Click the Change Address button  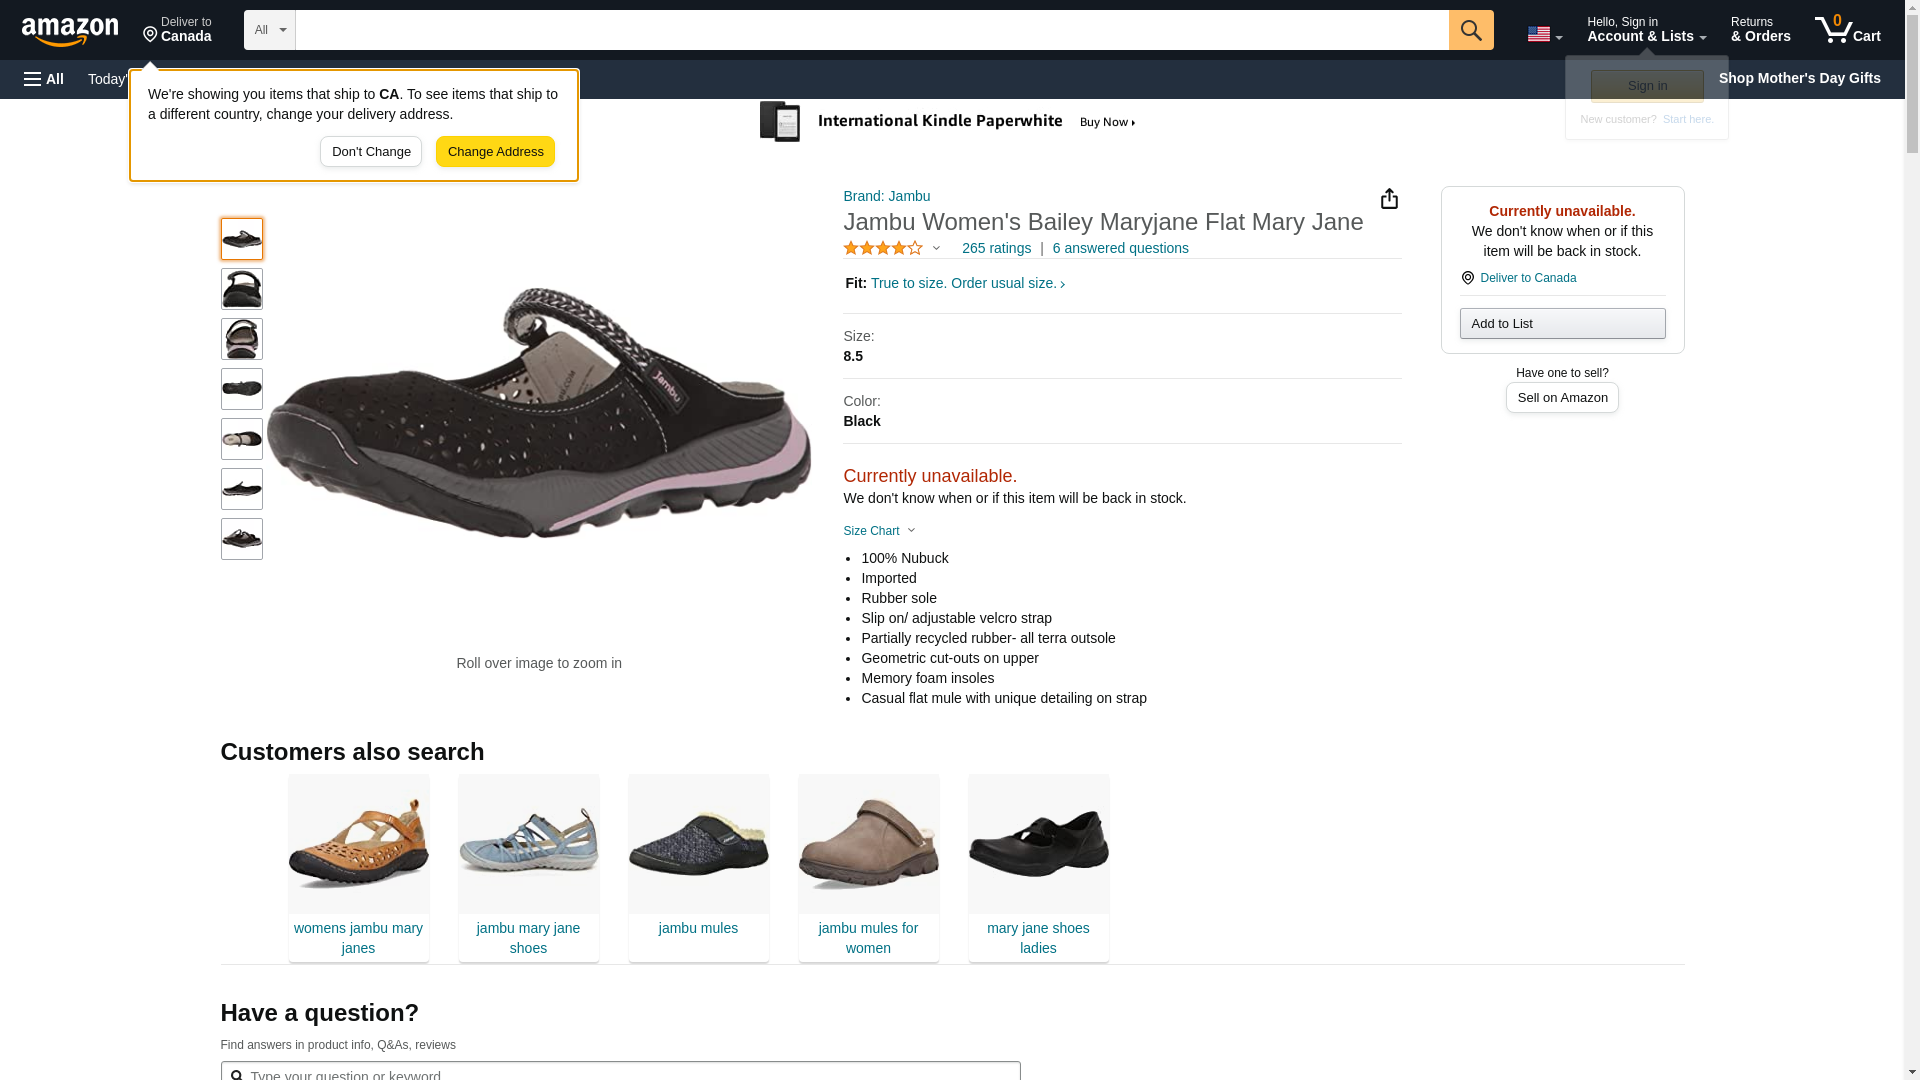495,152
